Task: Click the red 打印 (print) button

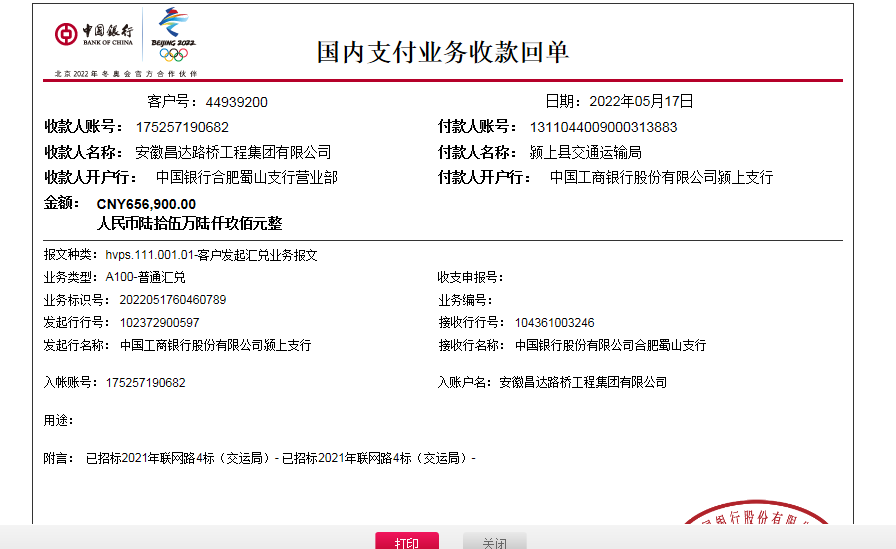Action: pos(406,541)
